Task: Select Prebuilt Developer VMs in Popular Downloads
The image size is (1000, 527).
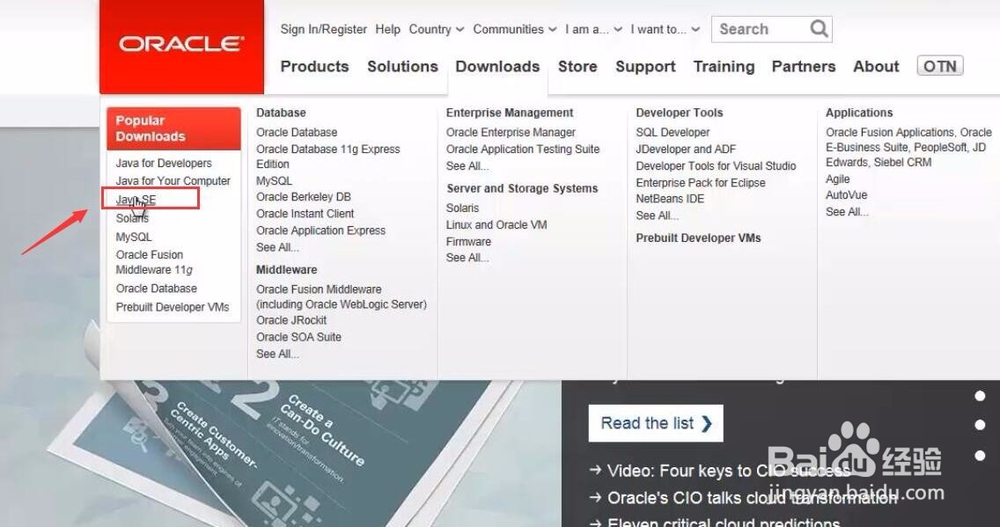Action: [172, 307]
